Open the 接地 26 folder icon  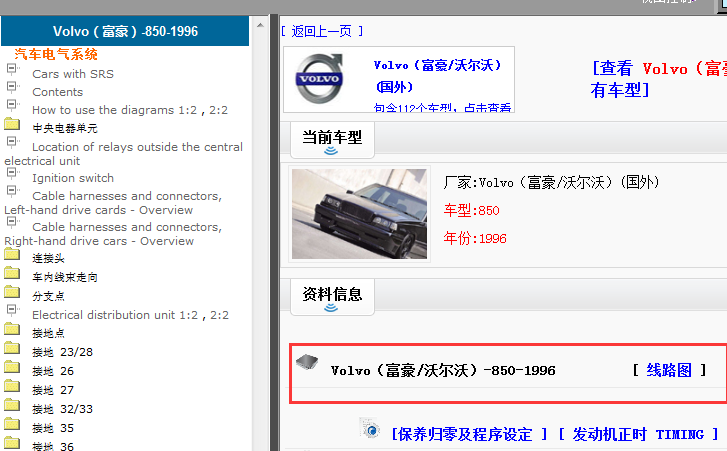point(12,368)
